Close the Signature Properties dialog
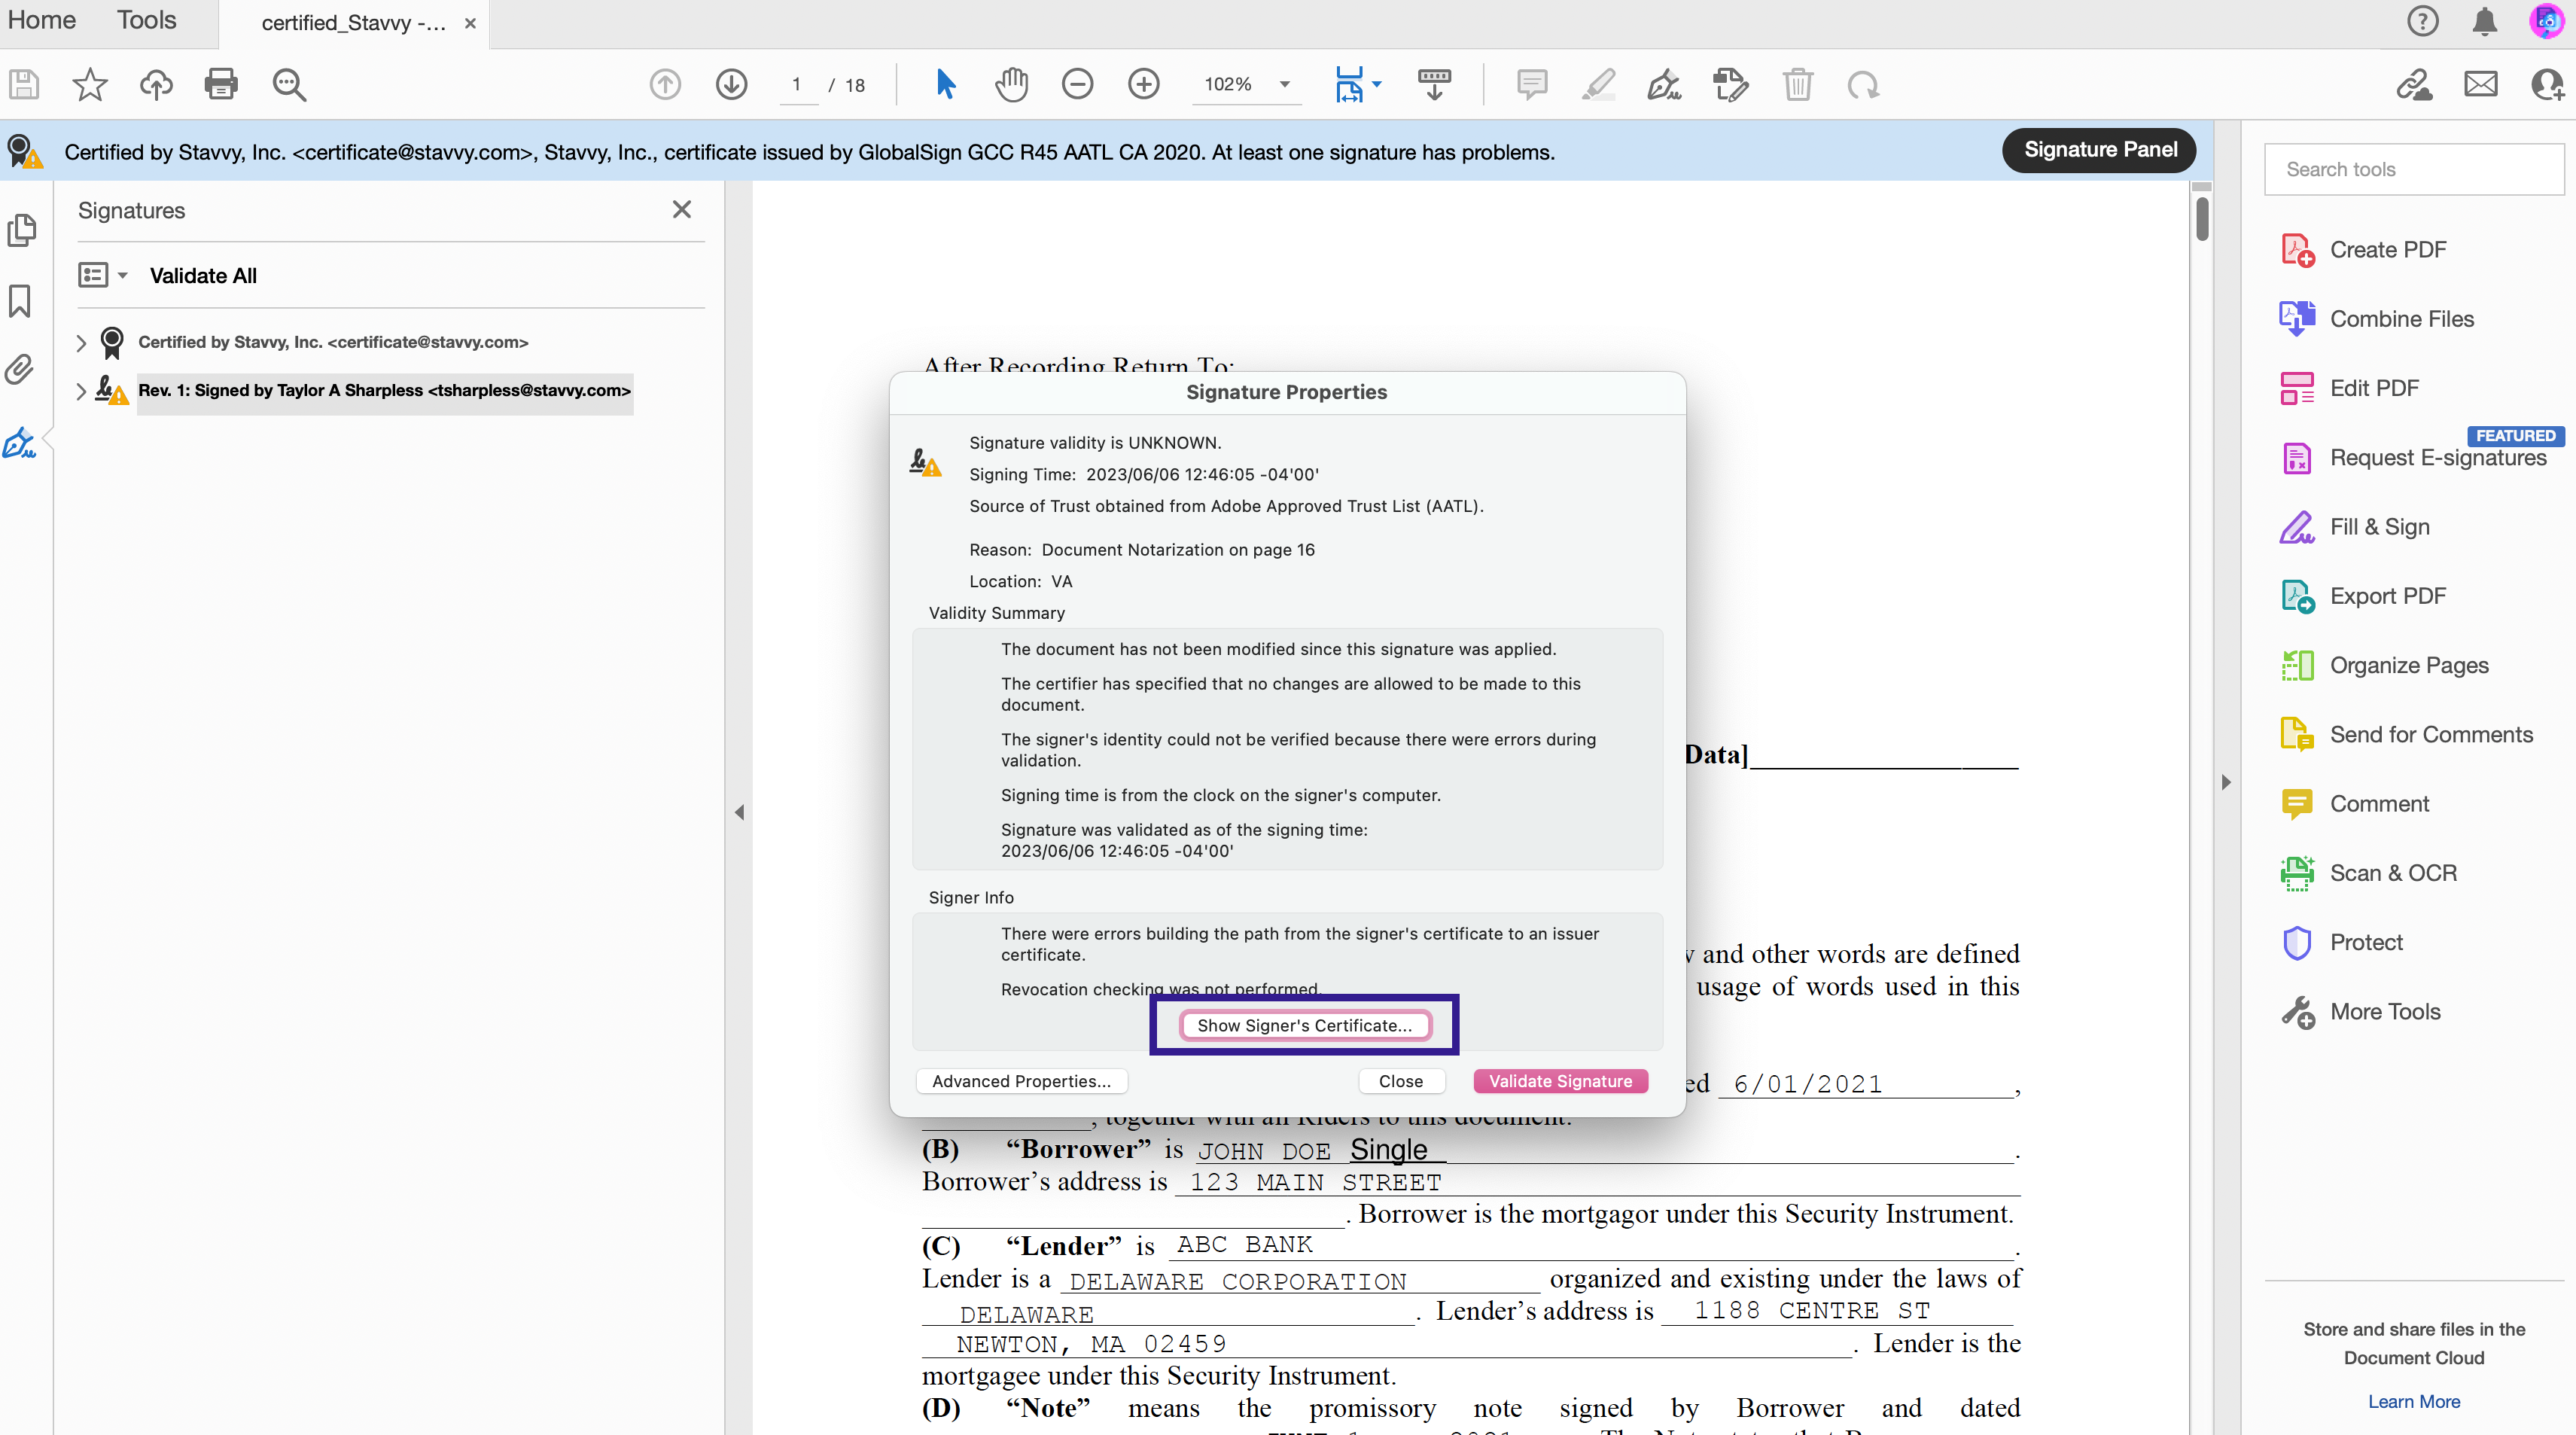 (x=1400, y=1081)
